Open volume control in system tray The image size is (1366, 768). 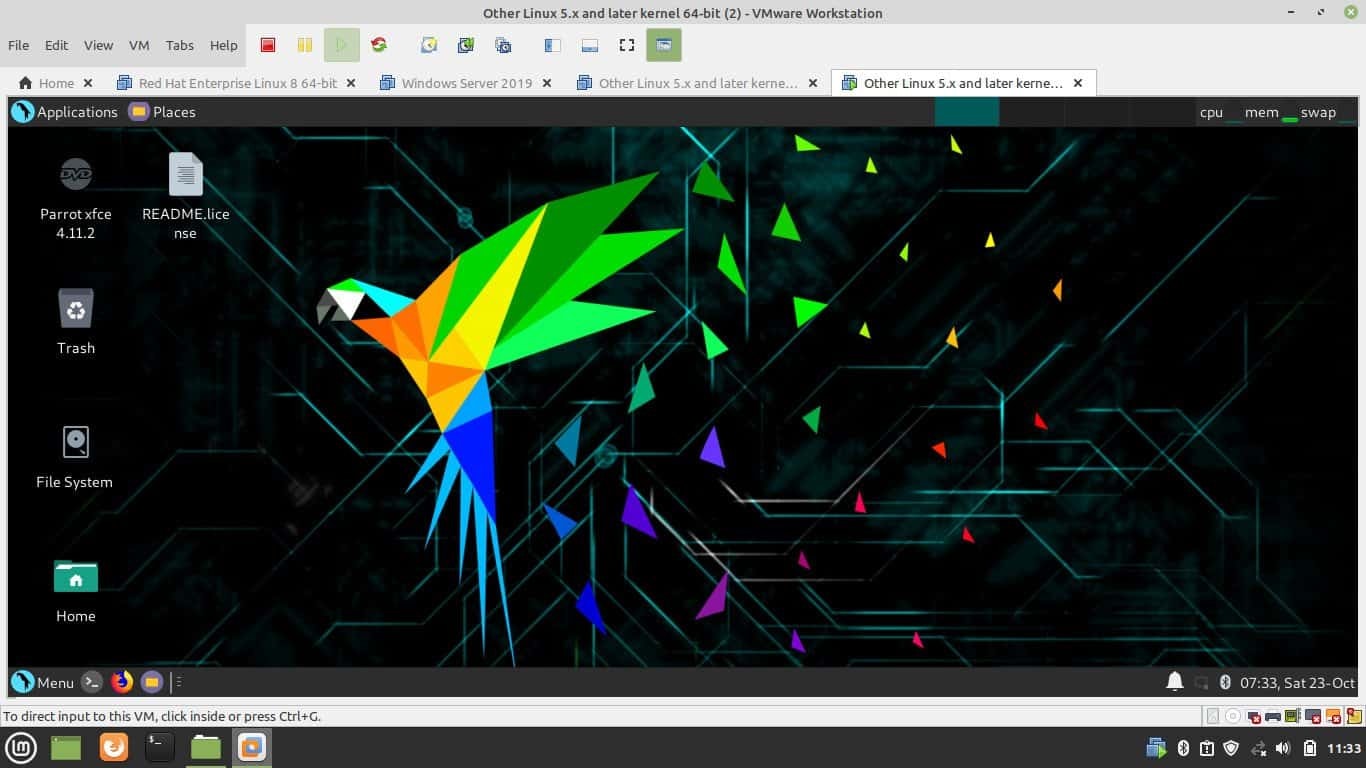coord(1283,748)
